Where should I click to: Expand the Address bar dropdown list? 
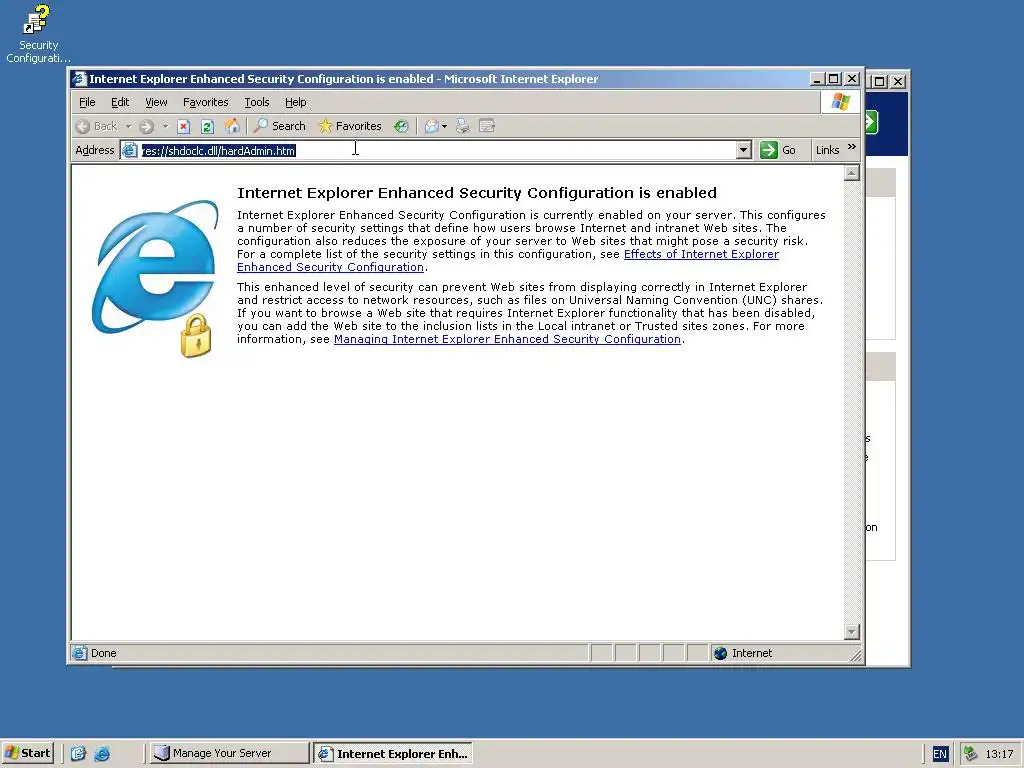point(743,150)
